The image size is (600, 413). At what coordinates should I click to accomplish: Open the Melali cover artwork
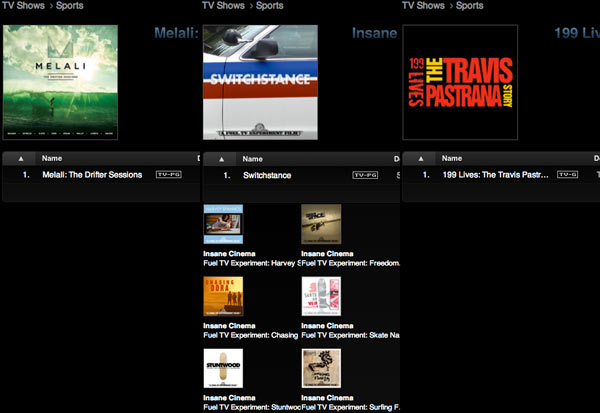60,82
